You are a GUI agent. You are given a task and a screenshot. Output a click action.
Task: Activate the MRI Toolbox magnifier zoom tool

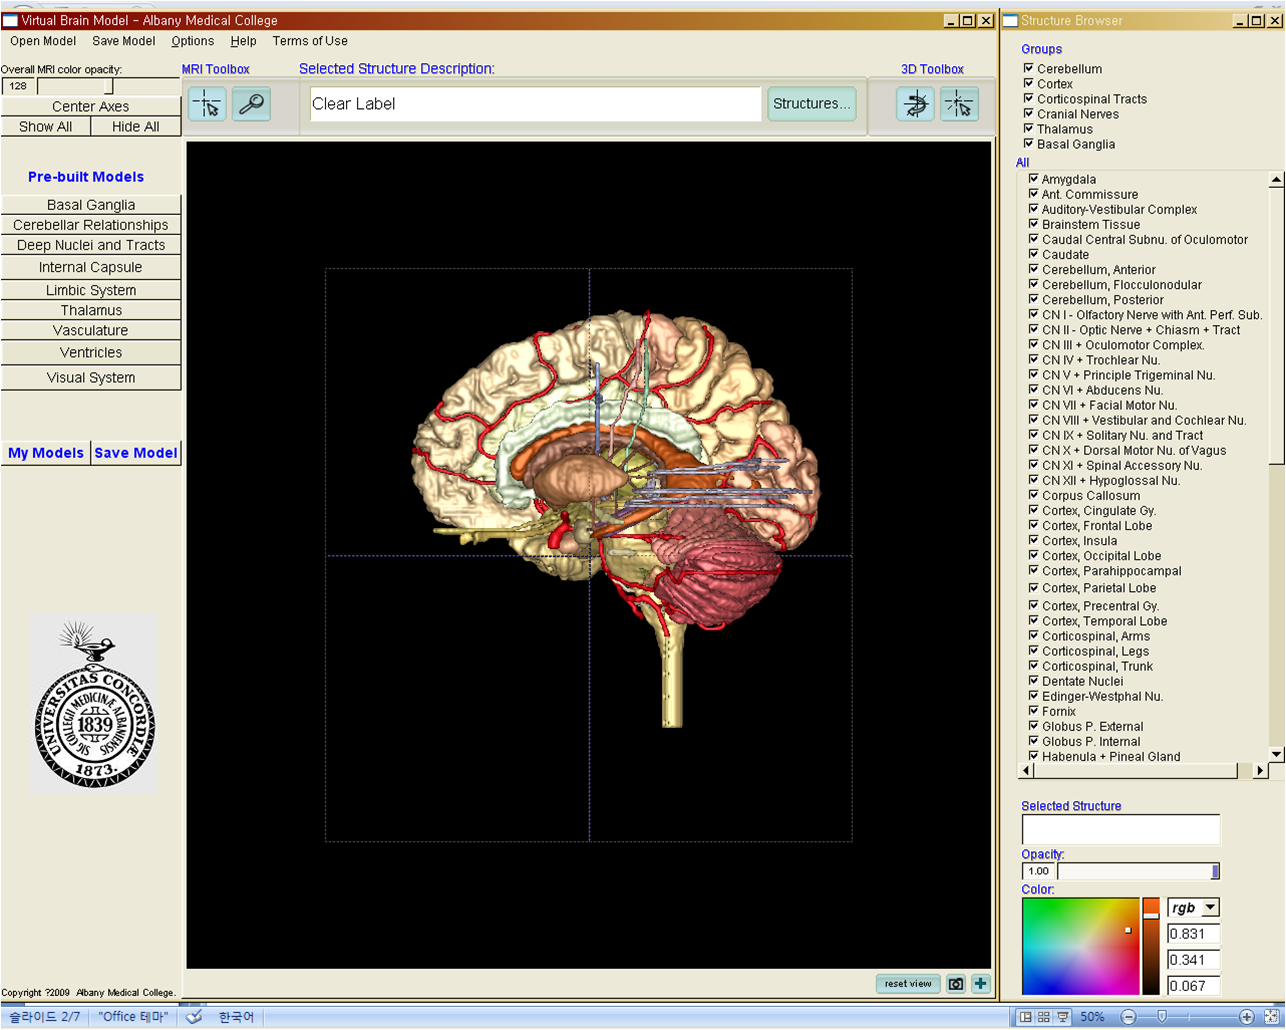[x=251, y=104]
